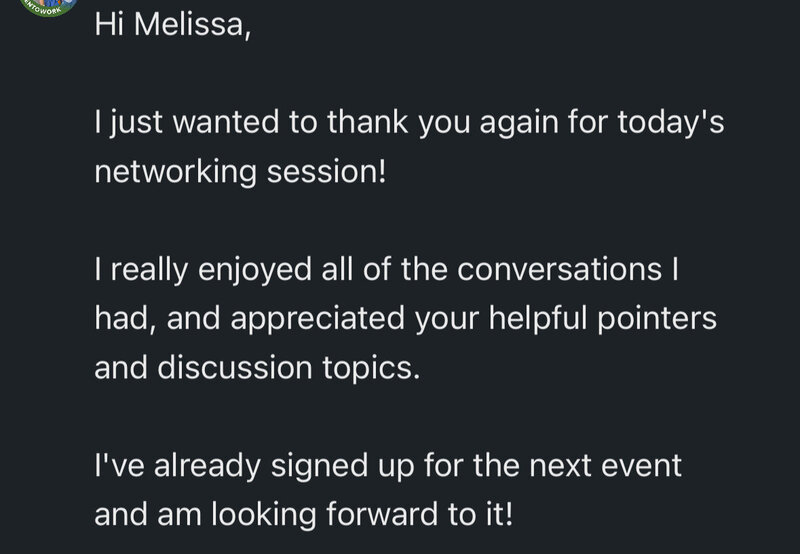Viewport: 800px width, 554px height.
Task: Click the word 'forward' in the last line
Action: 382,514
